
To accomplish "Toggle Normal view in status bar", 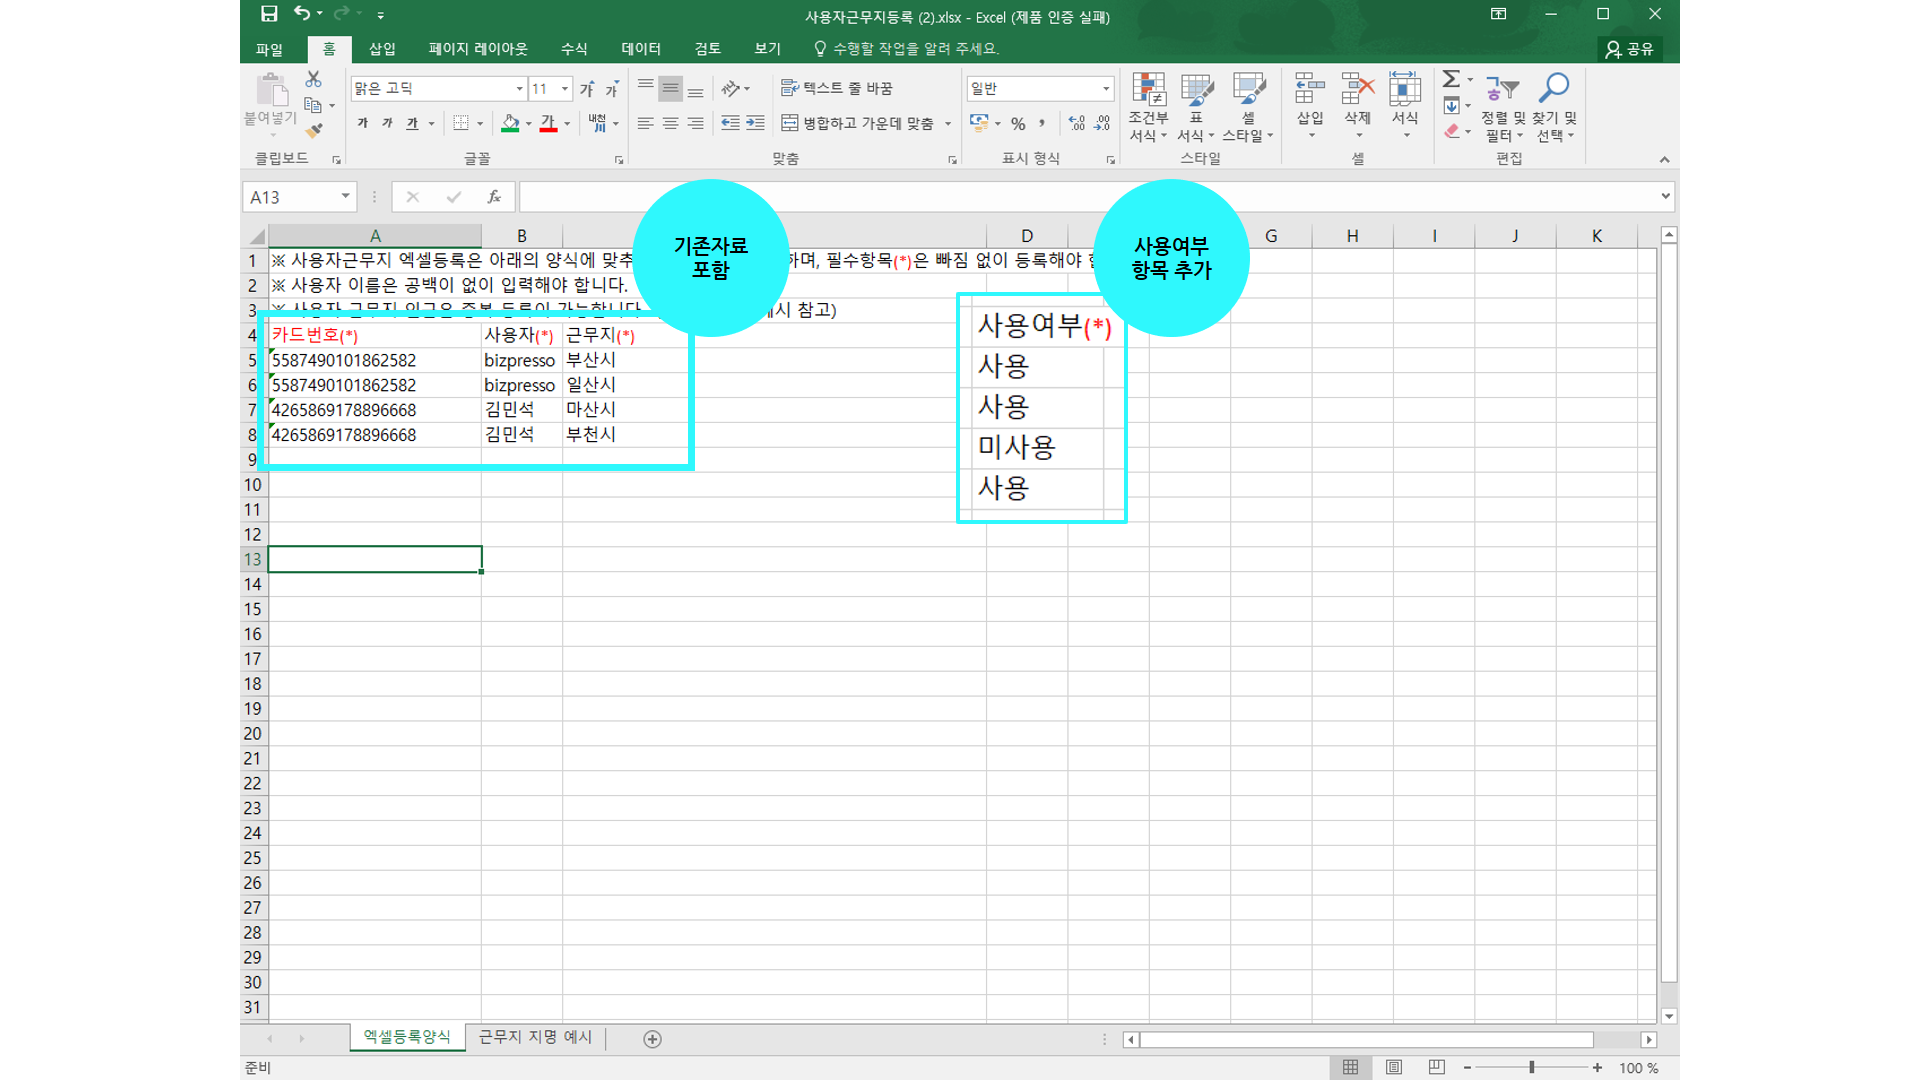I will pos(1350,1068).
